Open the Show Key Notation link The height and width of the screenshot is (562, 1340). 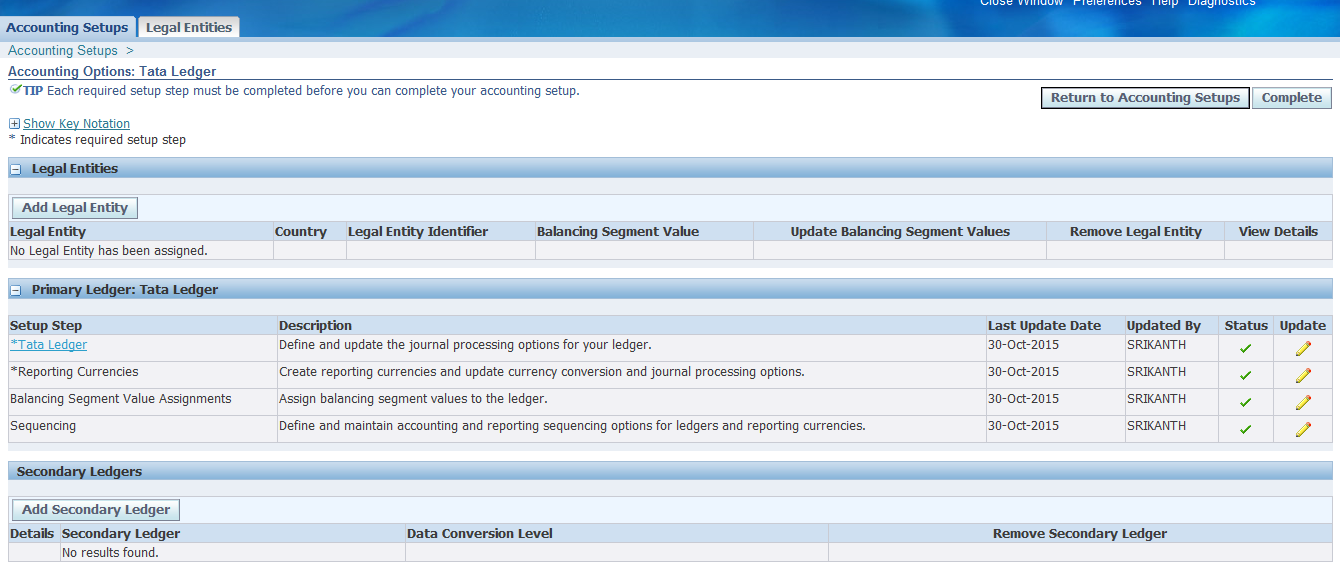point(76,124)
